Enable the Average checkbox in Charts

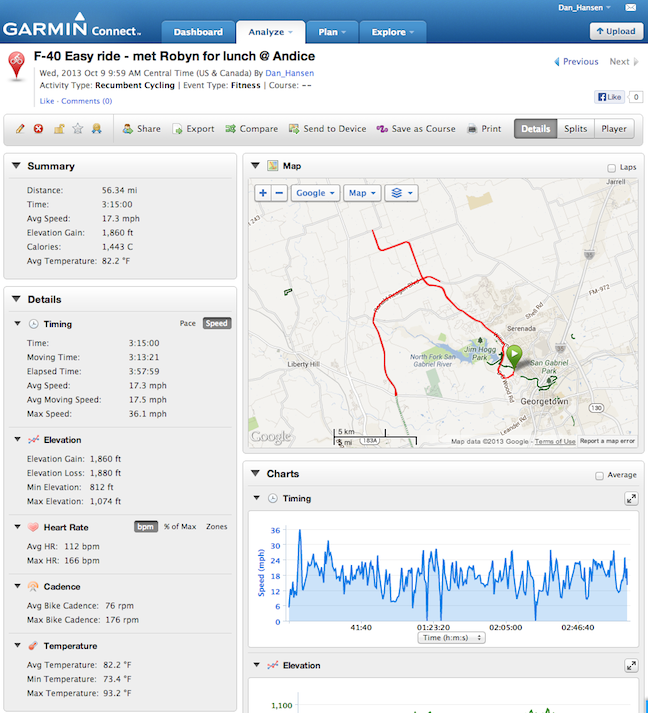point(599,476)
